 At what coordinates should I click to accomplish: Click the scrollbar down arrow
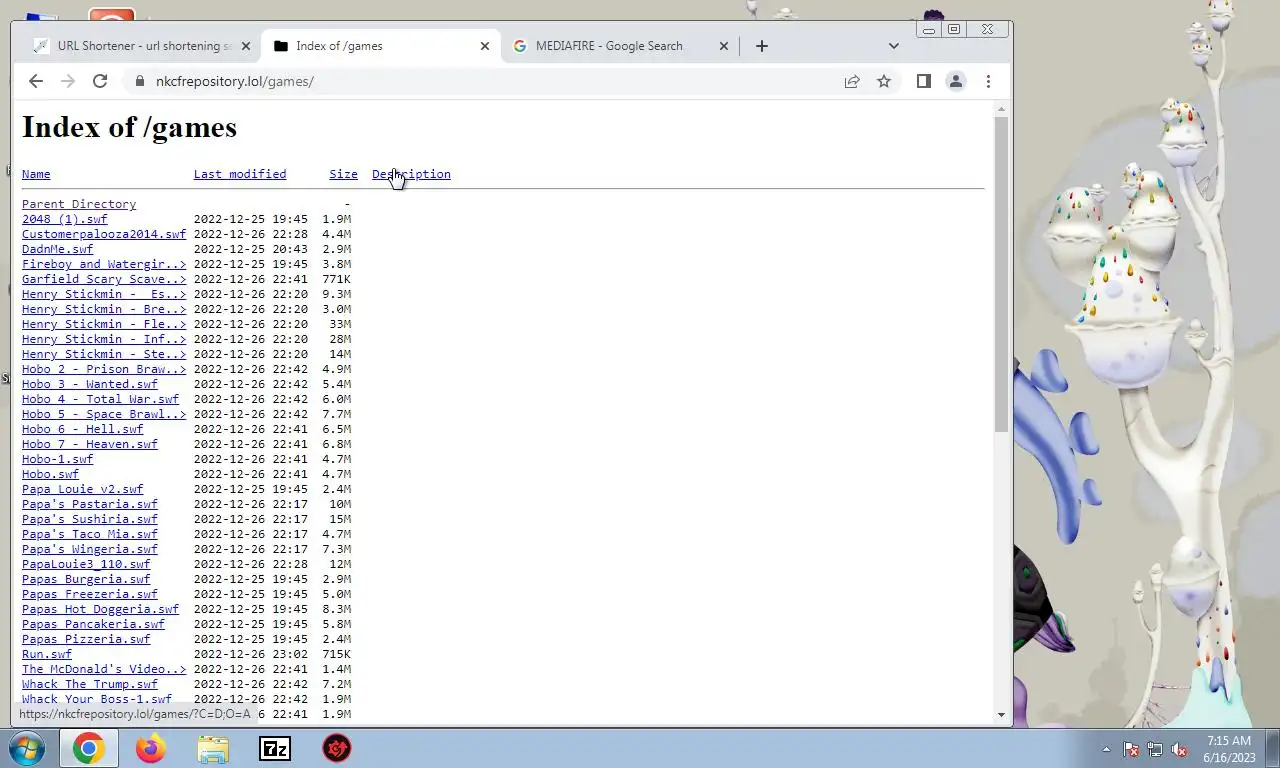[x=1002, y=715]
